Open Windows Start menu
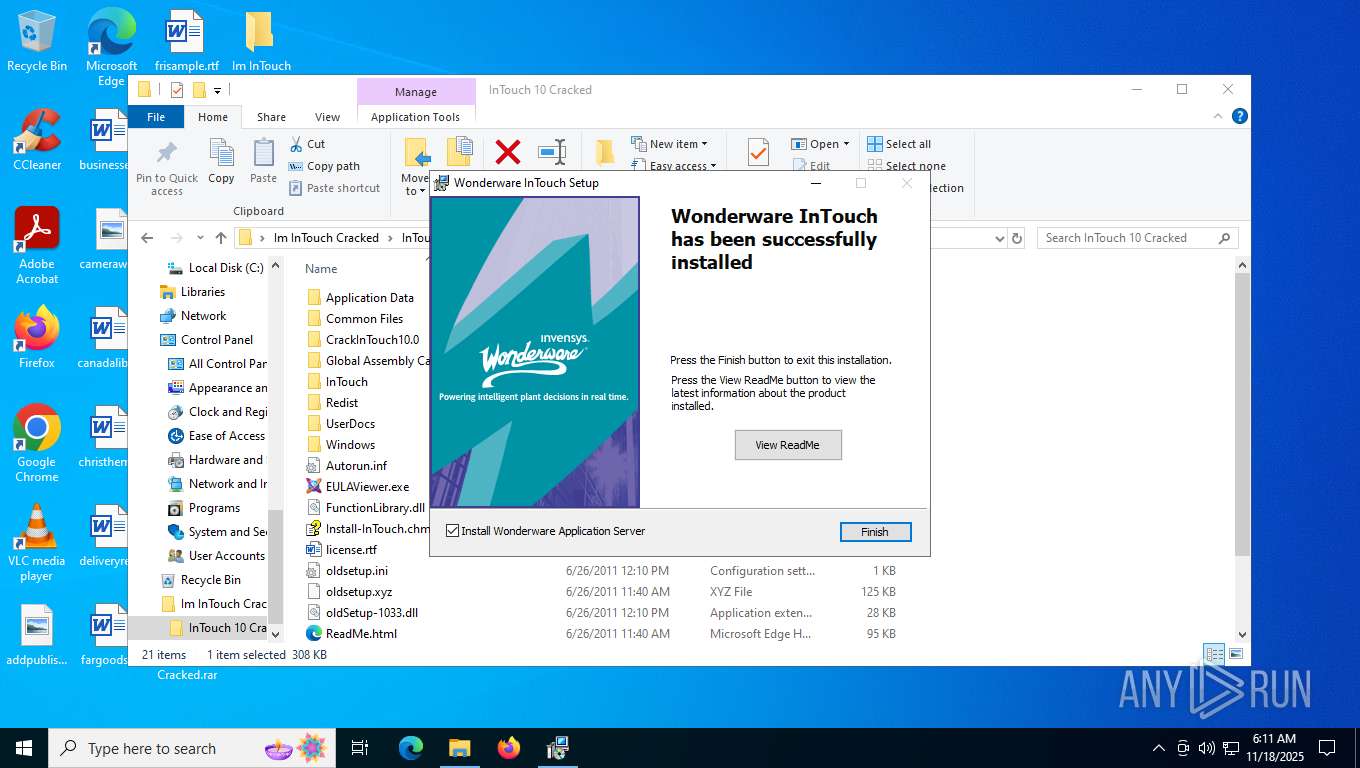 click(24, 748)
